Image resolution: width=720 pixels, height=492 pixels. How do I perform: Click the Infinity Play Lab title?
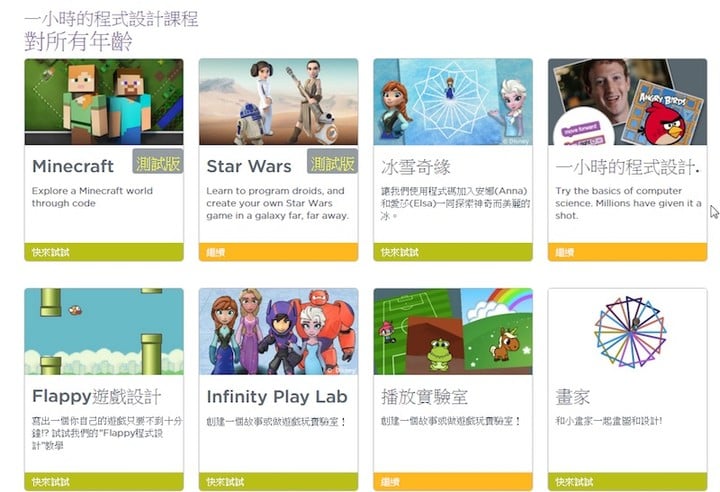tap(277, 396)
